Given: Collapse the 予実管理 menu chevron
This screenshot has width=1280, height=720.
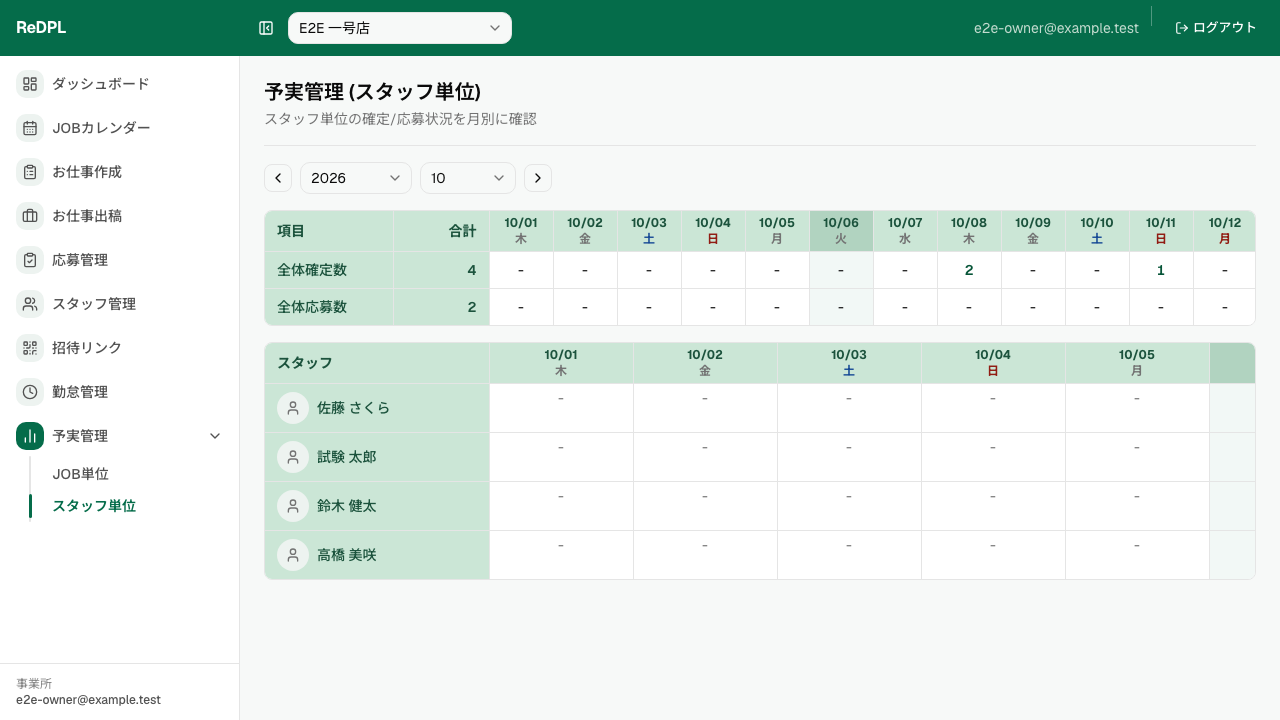Looking at the screenshot, I should click(214, 436).
